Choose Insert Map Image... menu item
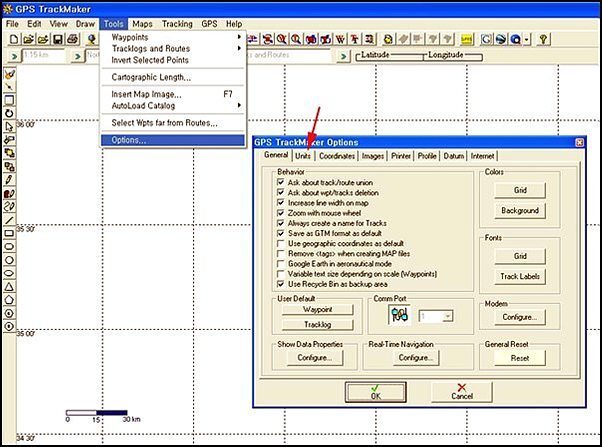Viewport: 602px width, 447px height. (173, 94)
